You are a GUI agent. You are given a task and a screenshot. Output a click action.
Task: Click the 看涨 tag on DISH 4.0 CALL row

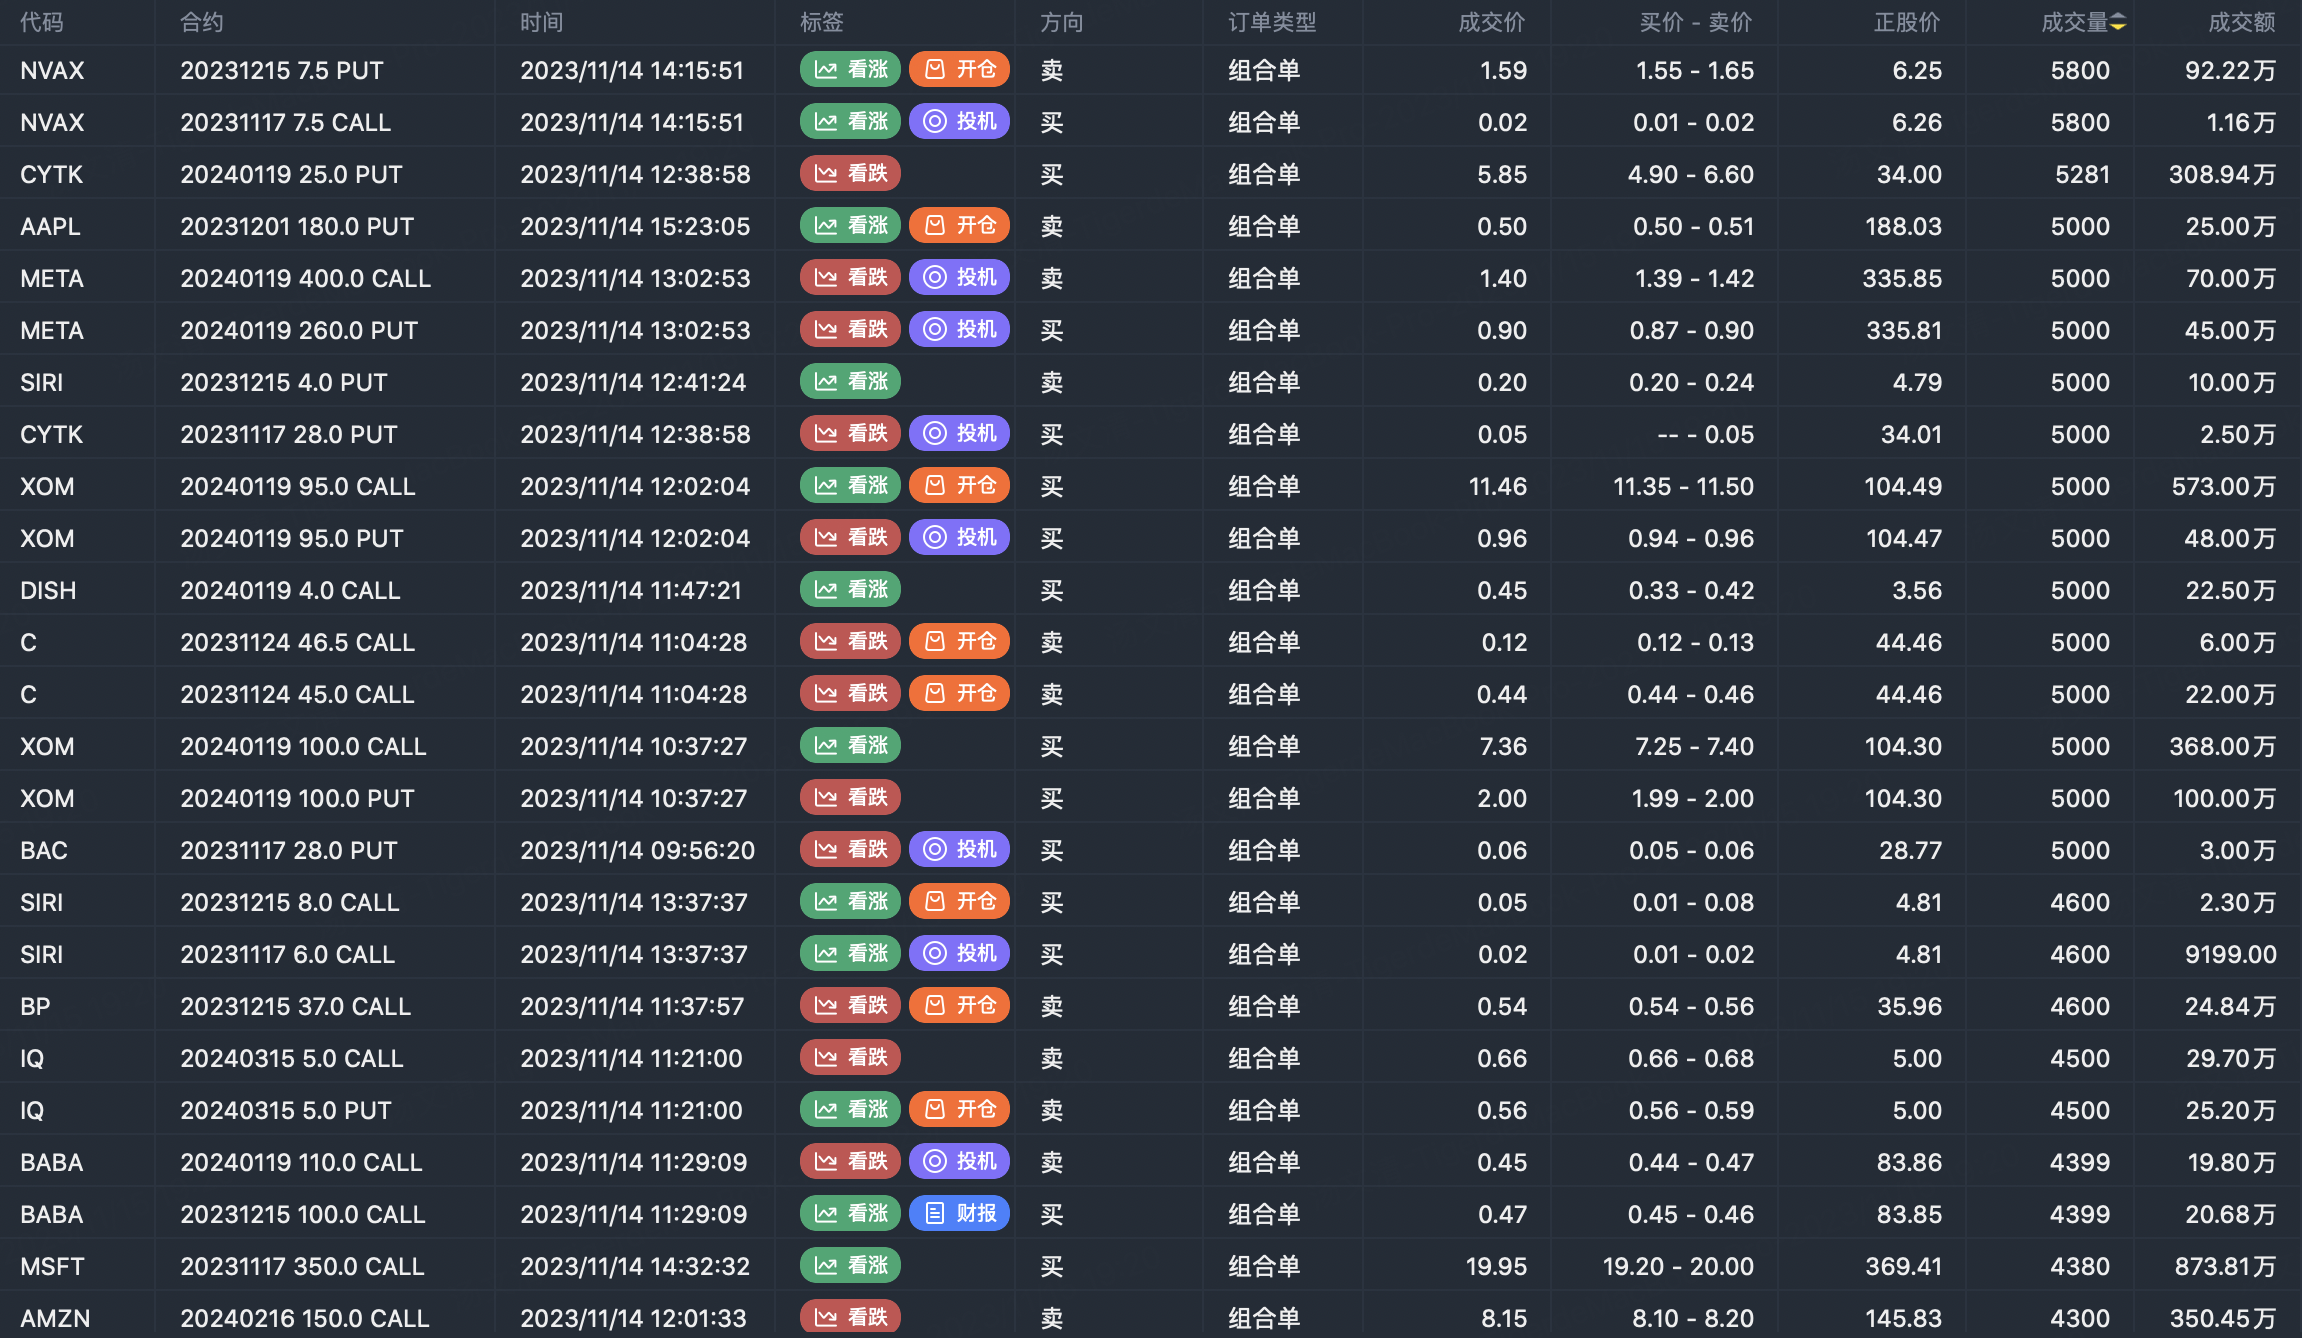tap(851, 589)
